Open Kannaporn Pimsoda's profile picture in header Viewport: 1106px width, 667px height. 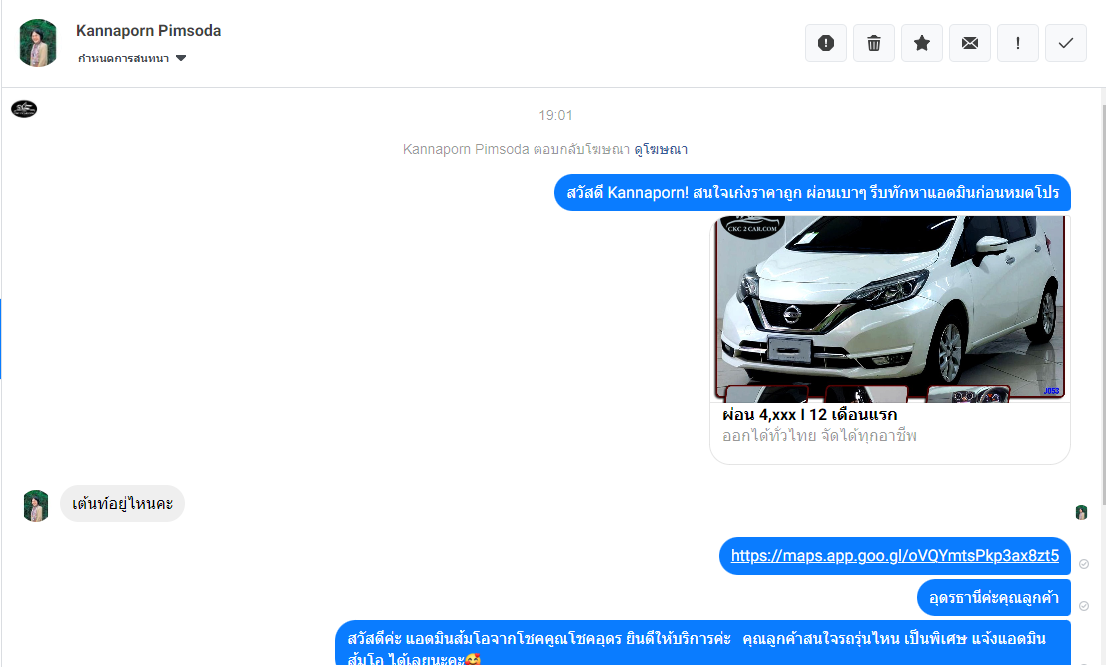point(38,43)
